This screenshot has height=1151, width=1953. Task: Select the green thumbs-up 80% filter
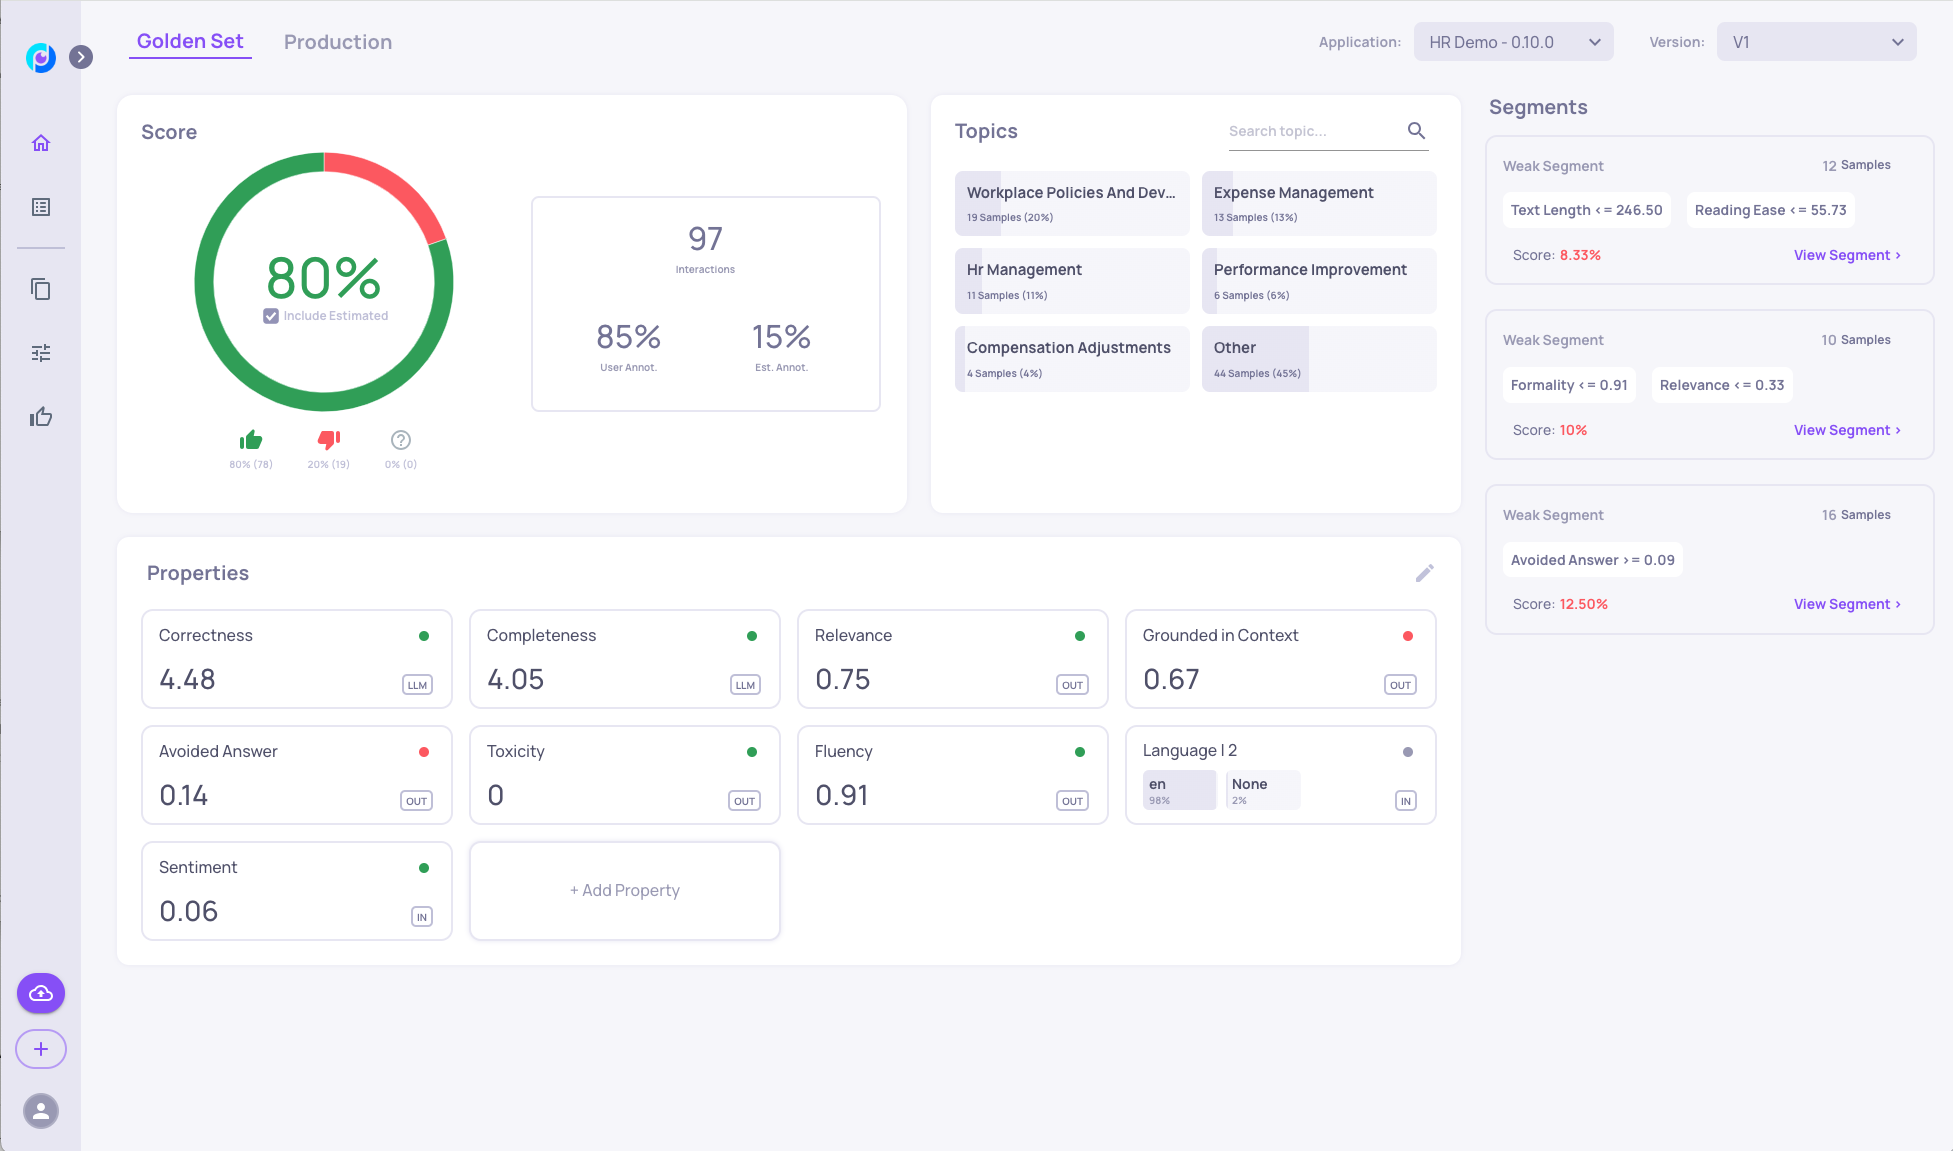pyautogui.click(x=251, y=440)
